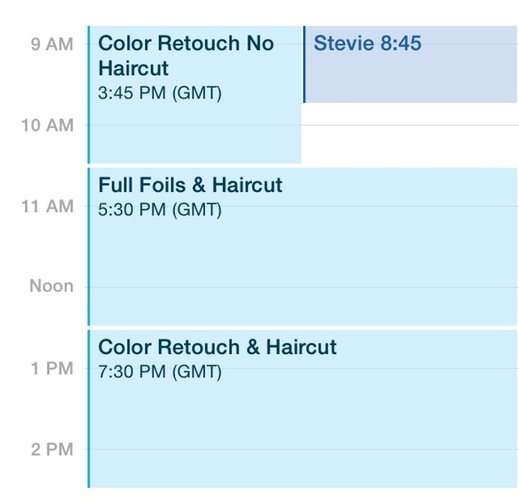Select the 9 AM hour label
Image resolution: width=519 pixels, height=500 pixels.
pos(52,44)
